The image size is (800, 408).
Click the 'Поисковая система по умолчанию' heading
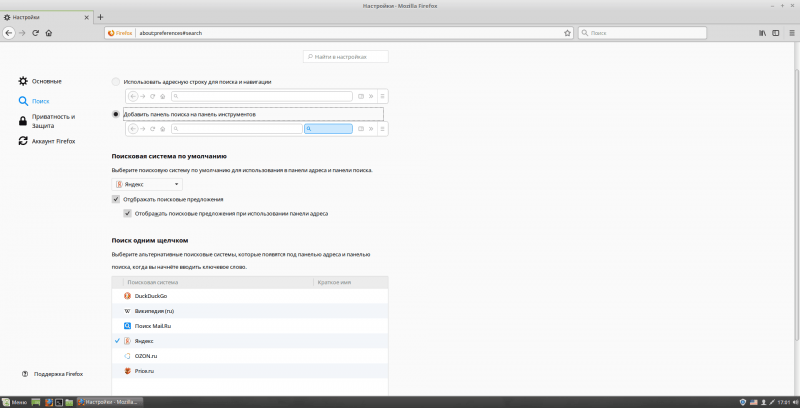[x=169, y=156]
